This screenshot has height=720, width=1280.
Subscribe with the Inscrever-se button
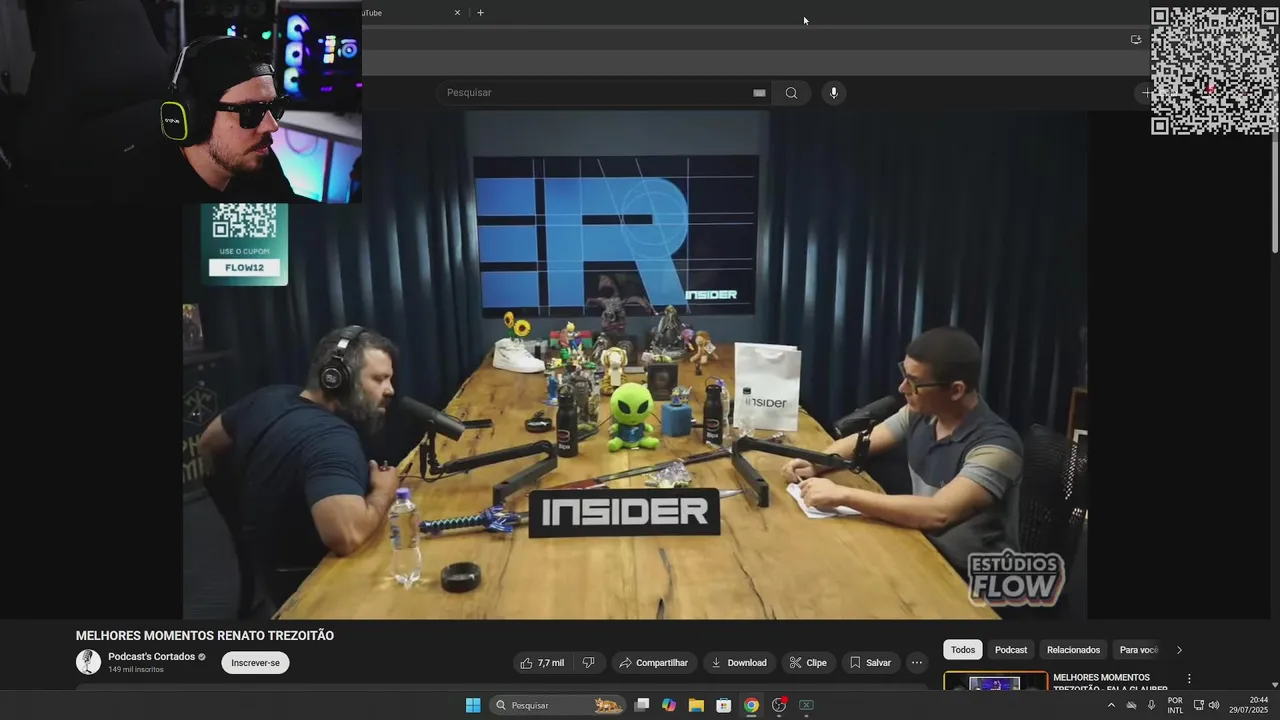pyautogui.click(x=255, y=663)
